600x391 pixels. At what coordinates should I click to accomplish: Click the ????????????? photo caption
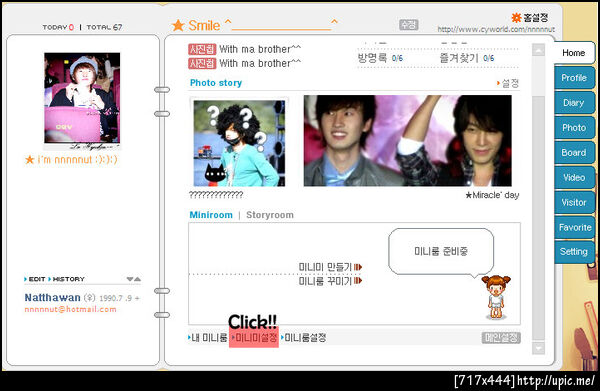[216, 195]
